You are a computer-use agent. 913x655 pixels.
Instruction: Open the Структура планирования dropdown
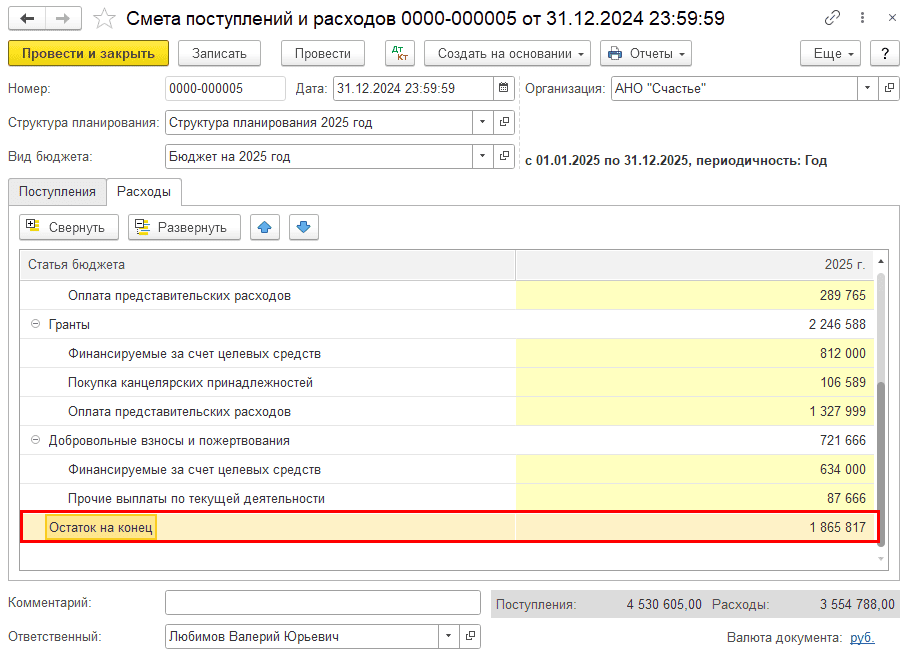[483, 122]
